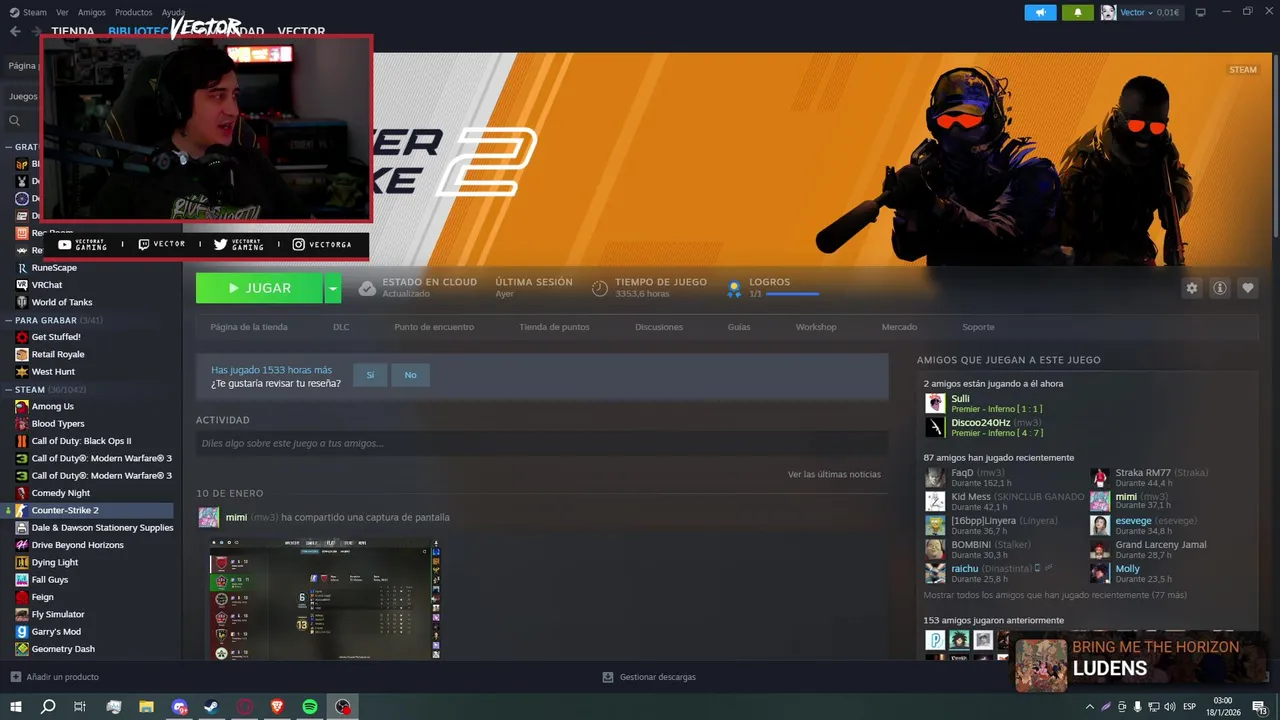Viewport: 1280px width, 720px height.
Task: Click the Call of Duty: Black Ops II icon
Action: point(22,441)
